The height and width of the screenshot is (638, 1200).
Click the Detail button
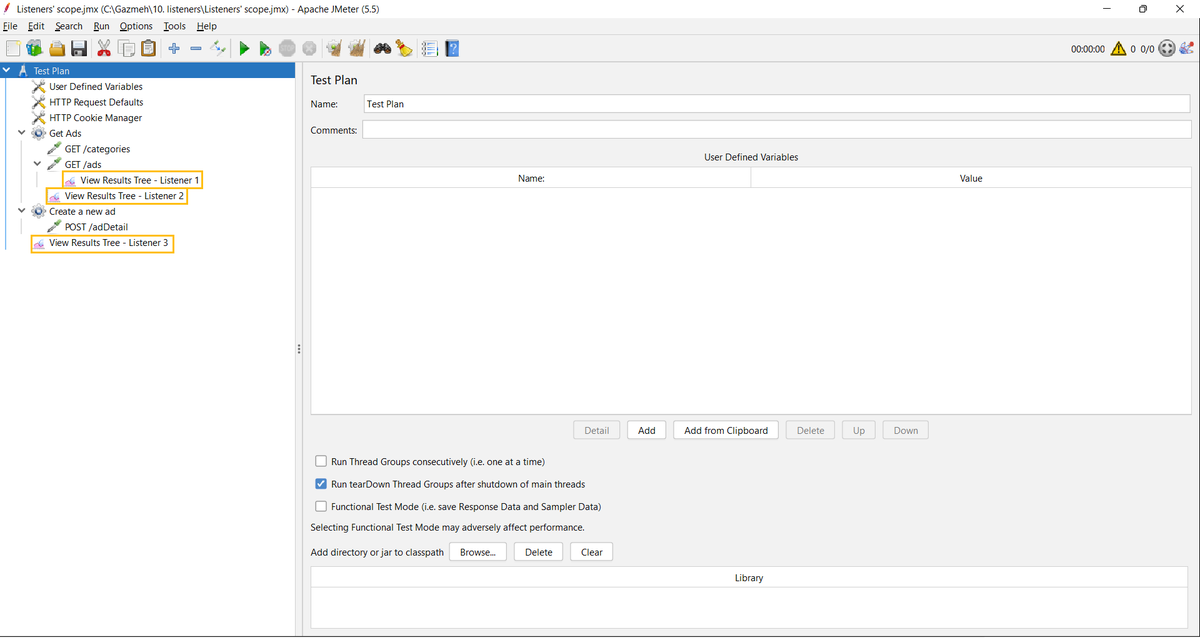click(x=597, y=430)
